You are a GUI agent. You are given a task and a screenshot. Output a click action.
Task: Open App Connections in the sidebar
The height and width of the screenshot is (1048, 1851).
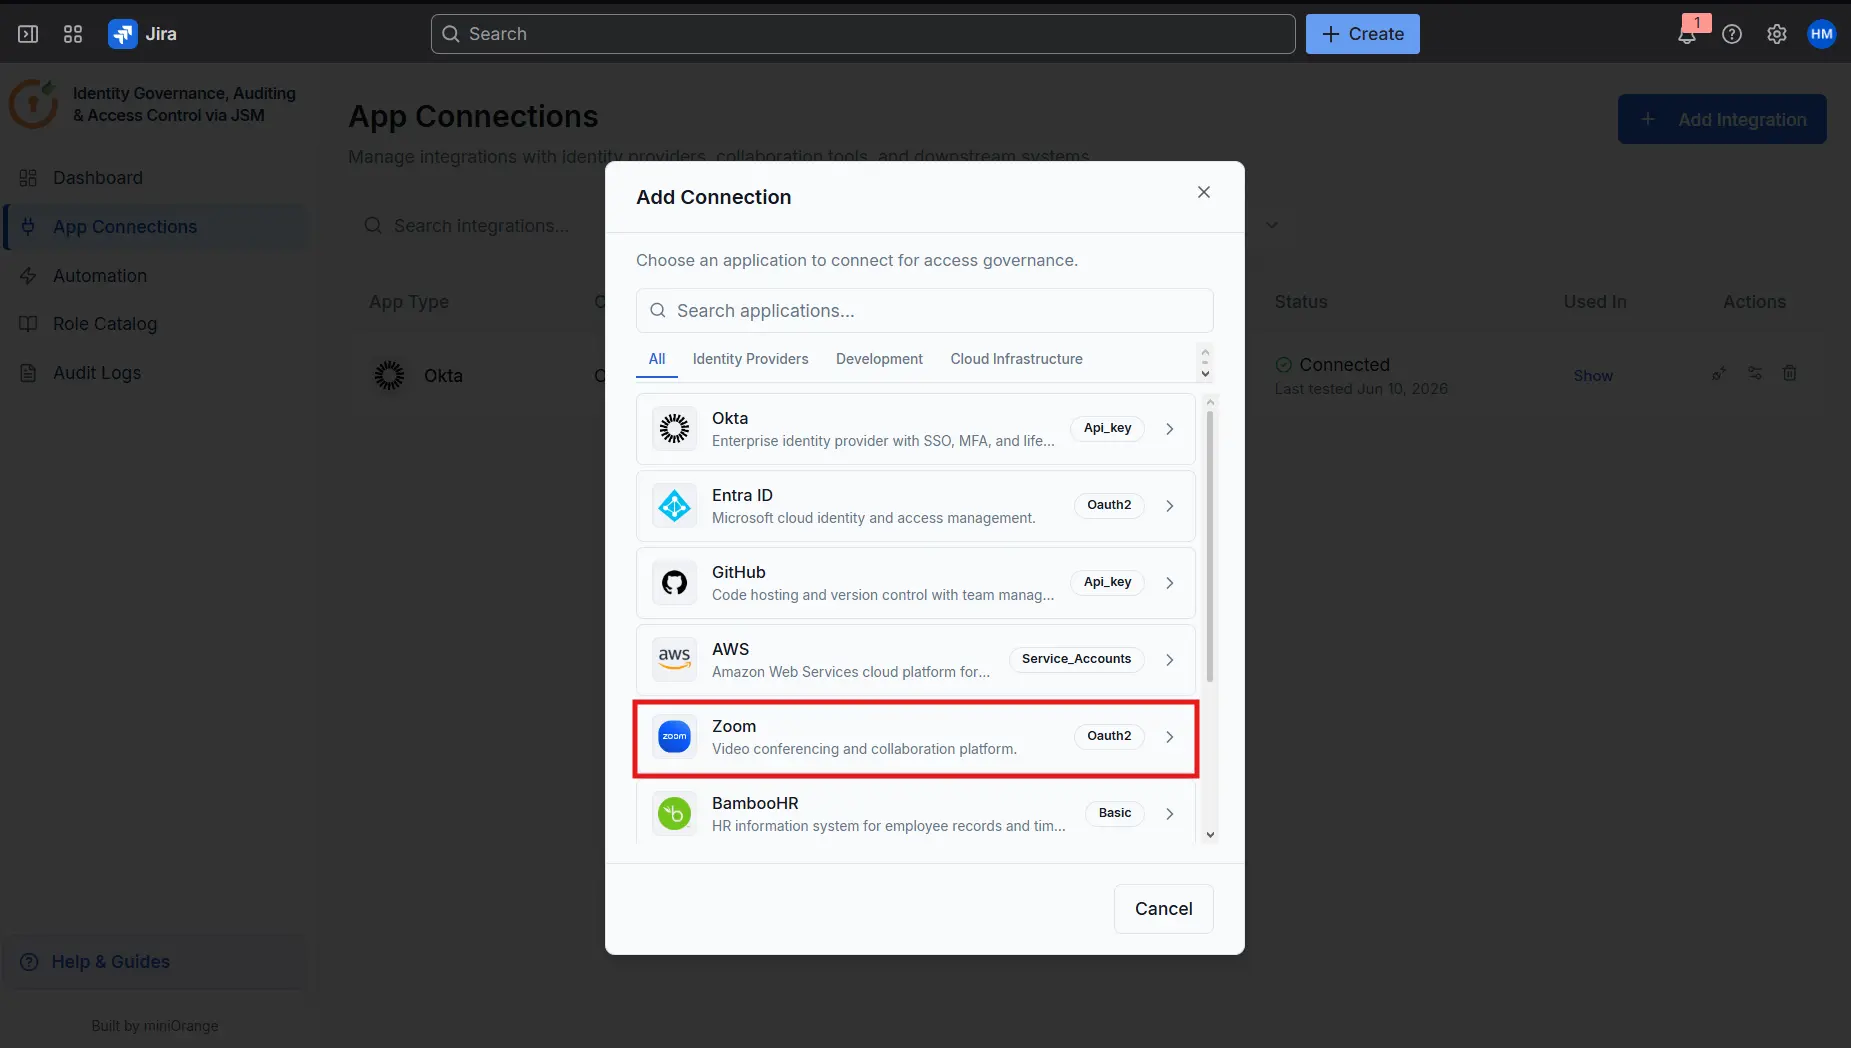tap(155, 227)
